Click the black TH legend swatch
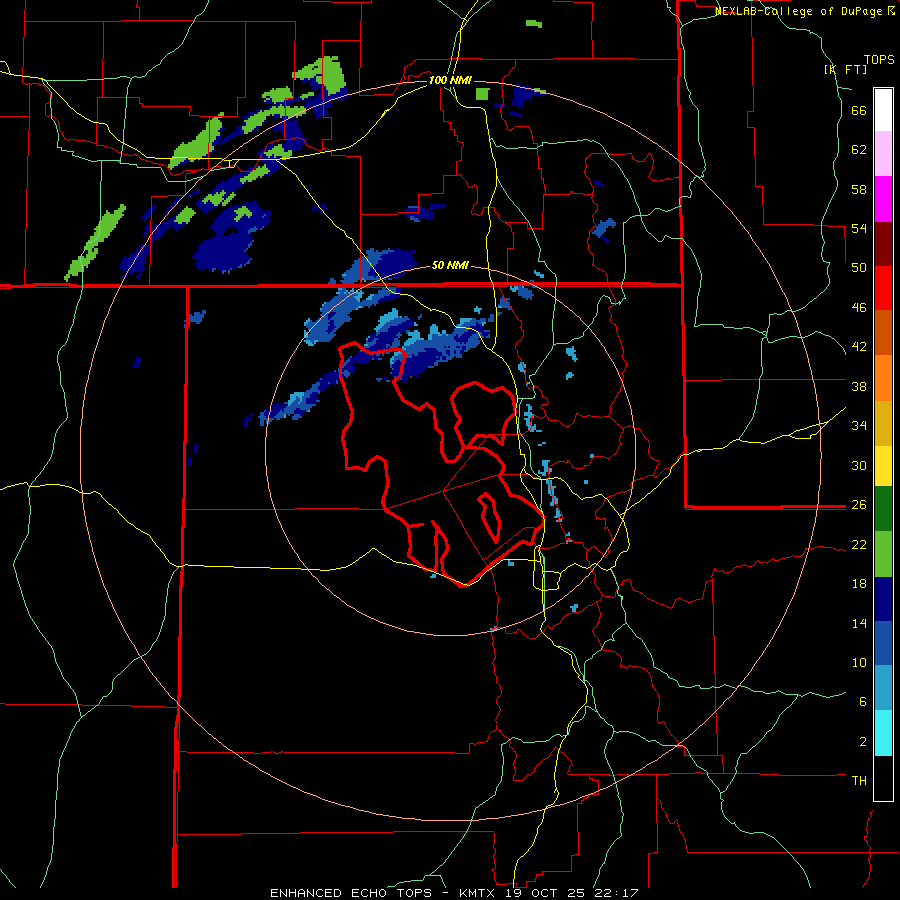This screenshot has height=900, width=900. [x=883, y=778]
